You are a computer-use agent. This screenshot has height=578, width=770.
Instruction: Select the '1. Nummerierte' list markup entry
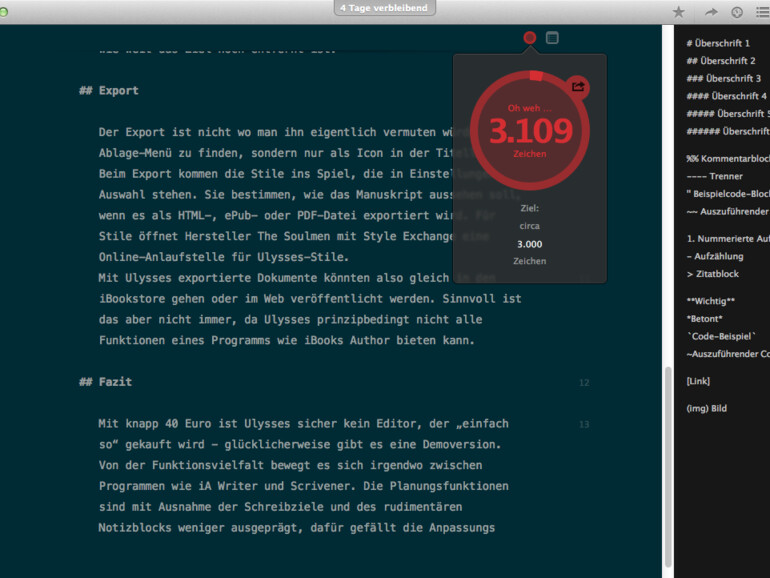(x=728, y=239)
